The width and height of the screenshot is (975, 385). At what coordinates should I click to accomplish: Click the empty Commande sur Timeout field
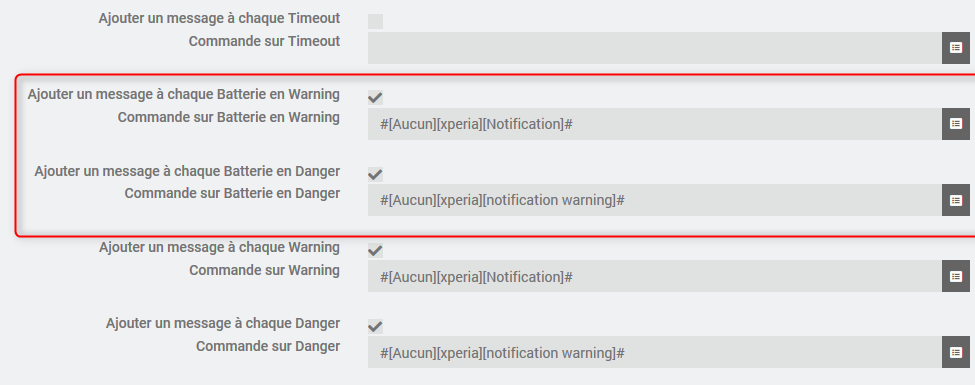tap(655, 48)
